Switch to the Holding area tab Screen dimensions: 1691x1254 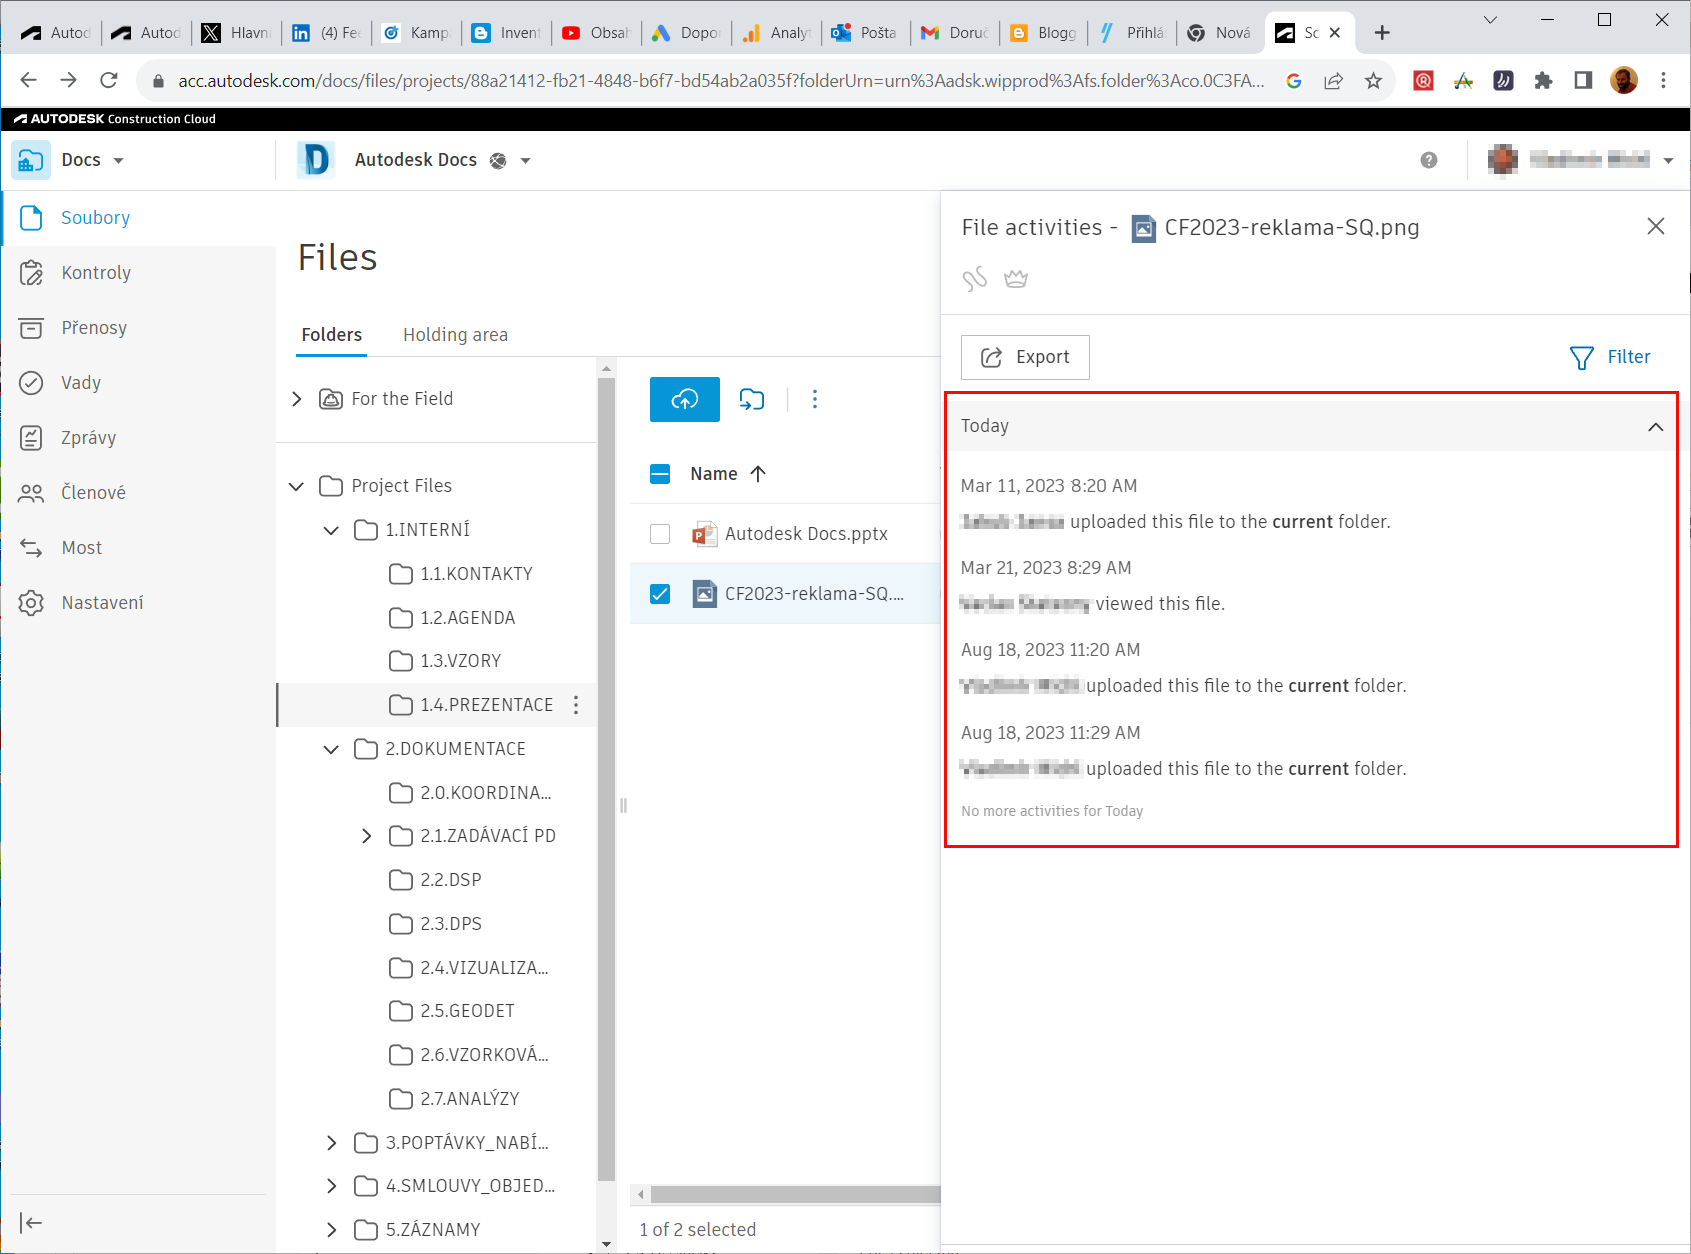455,335
